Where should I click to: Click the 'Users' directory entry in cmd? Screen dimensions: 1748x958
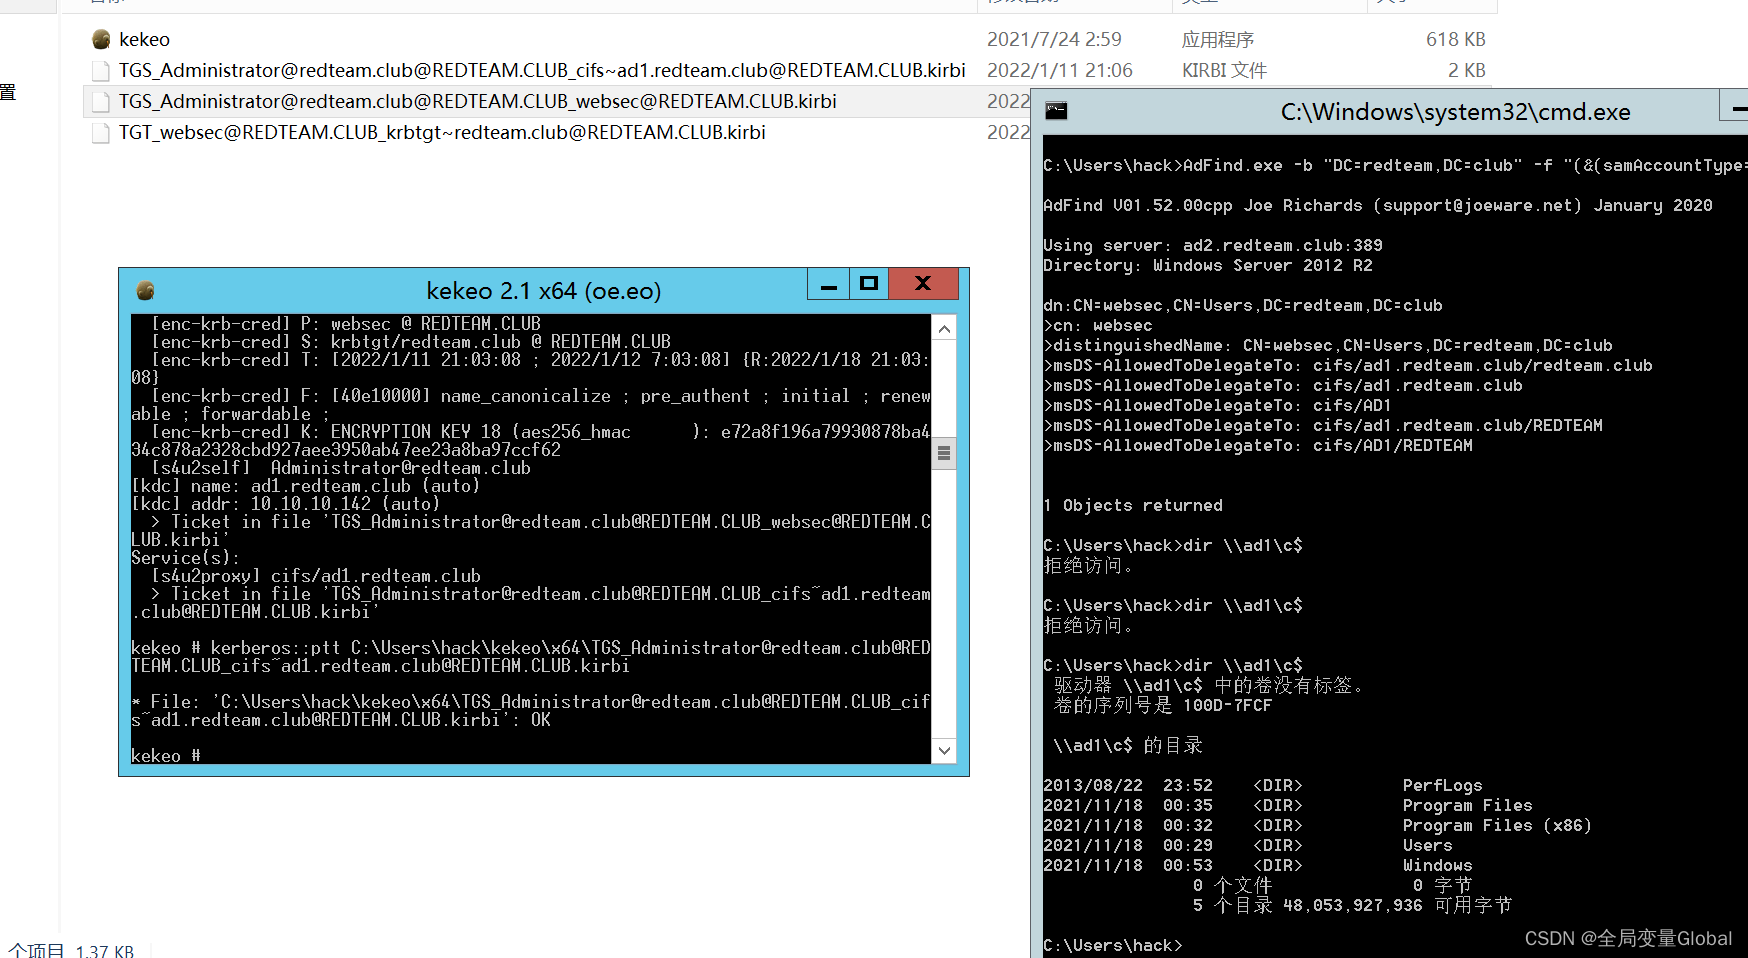click(x=1427, y=845)
